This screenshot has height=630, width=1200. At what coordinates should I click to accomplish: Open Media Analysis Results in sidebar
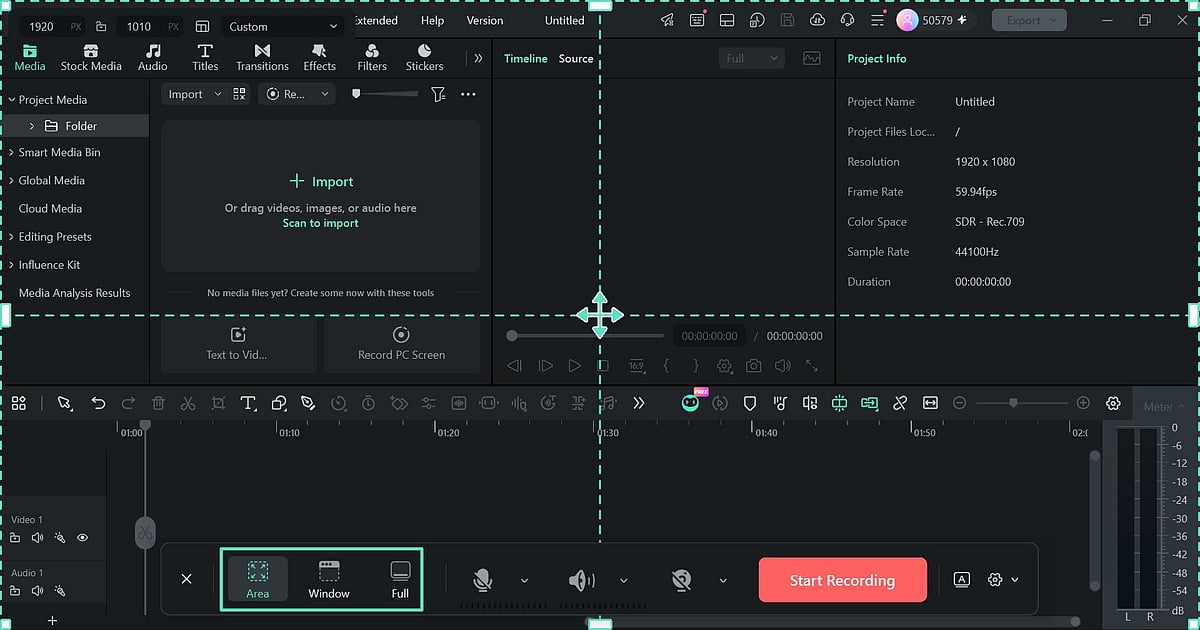coord(75,293)
